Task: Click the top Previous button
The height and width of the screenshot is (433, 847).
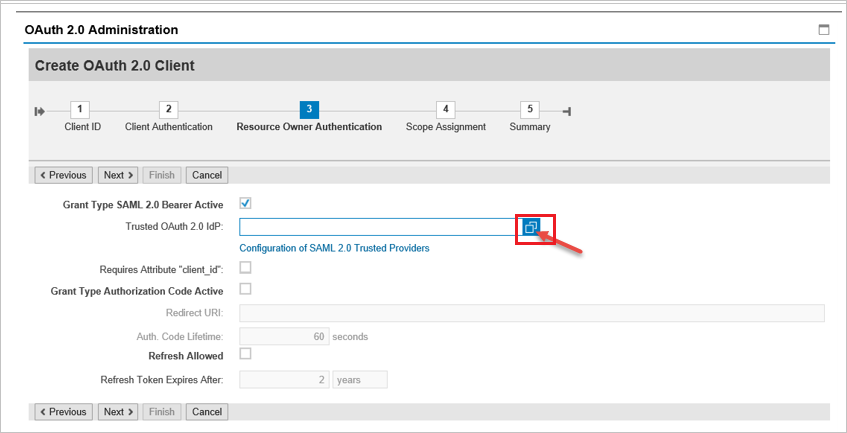Action: (63, 175)
